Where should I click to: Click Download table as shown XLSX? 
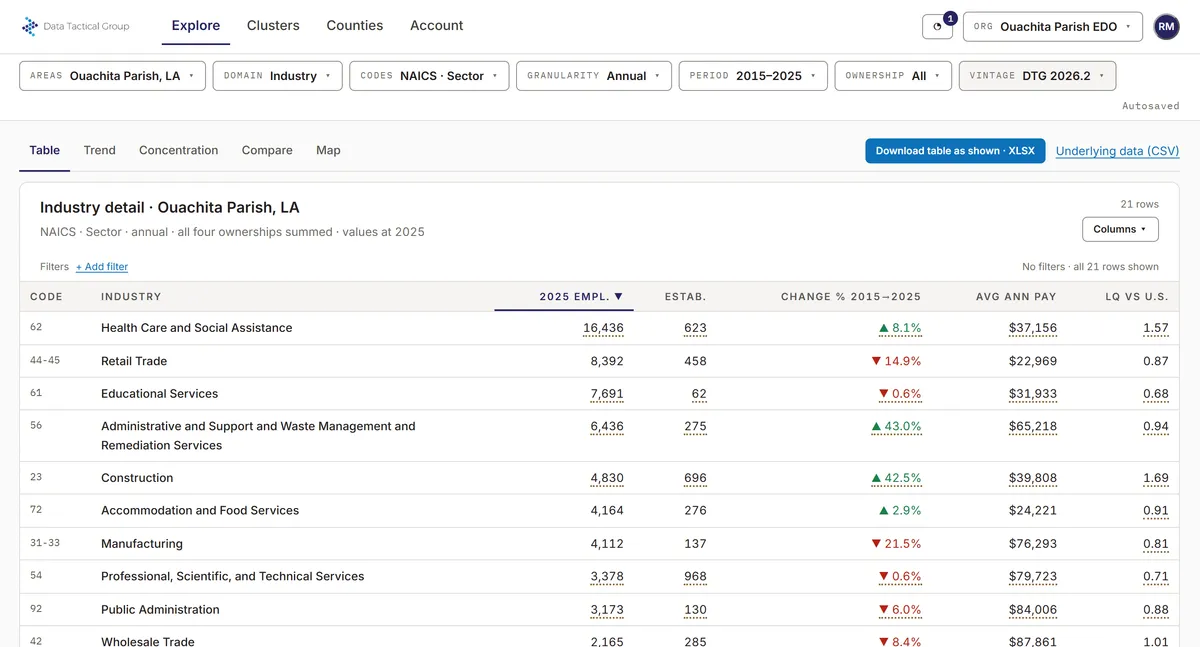[x=955, y=151]
